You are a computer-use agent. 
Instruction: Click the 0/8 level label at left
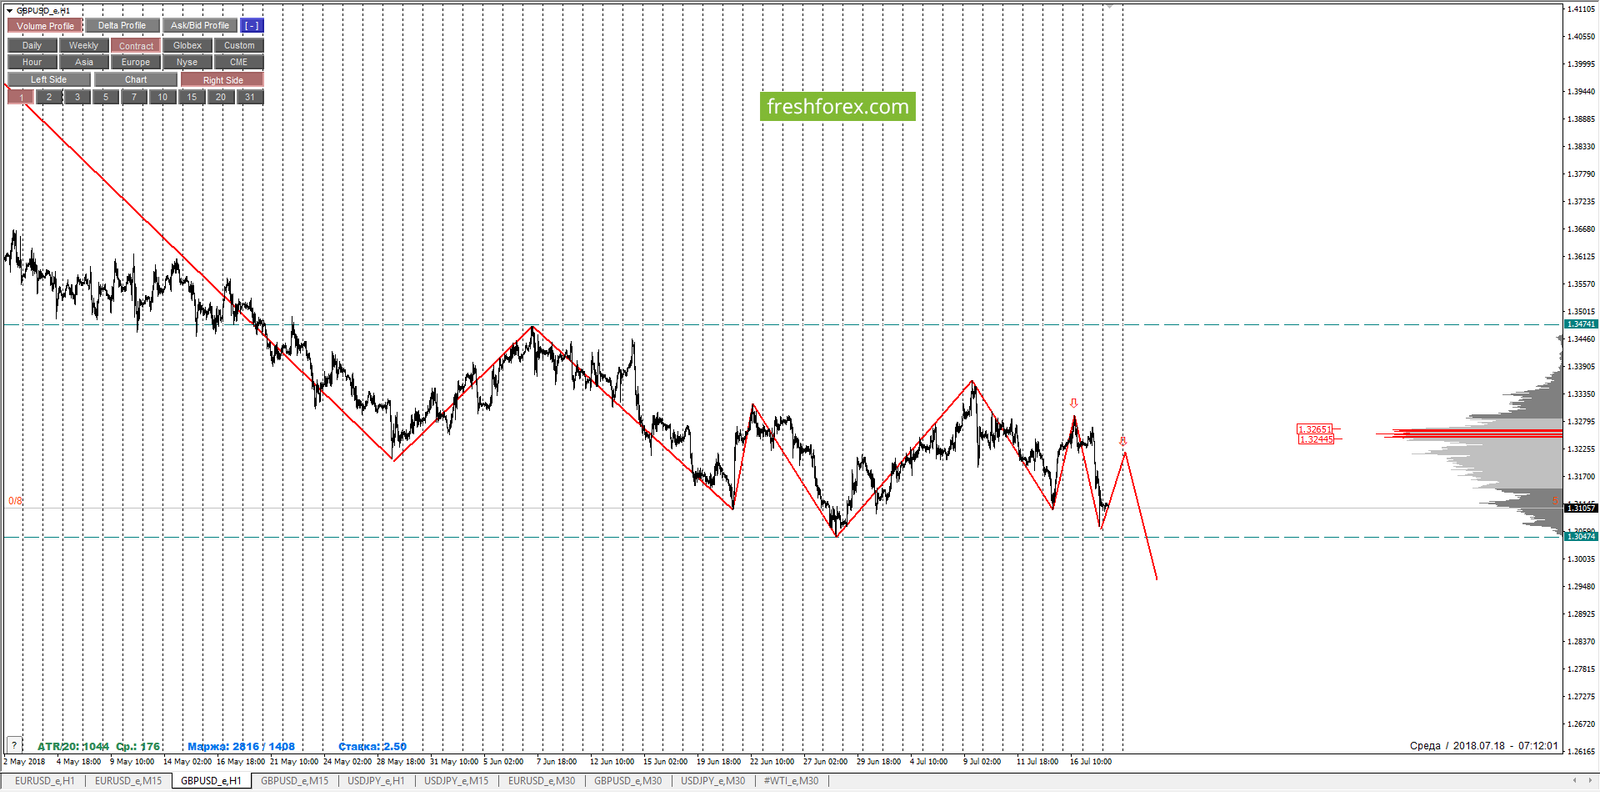(x=15, y=501)
